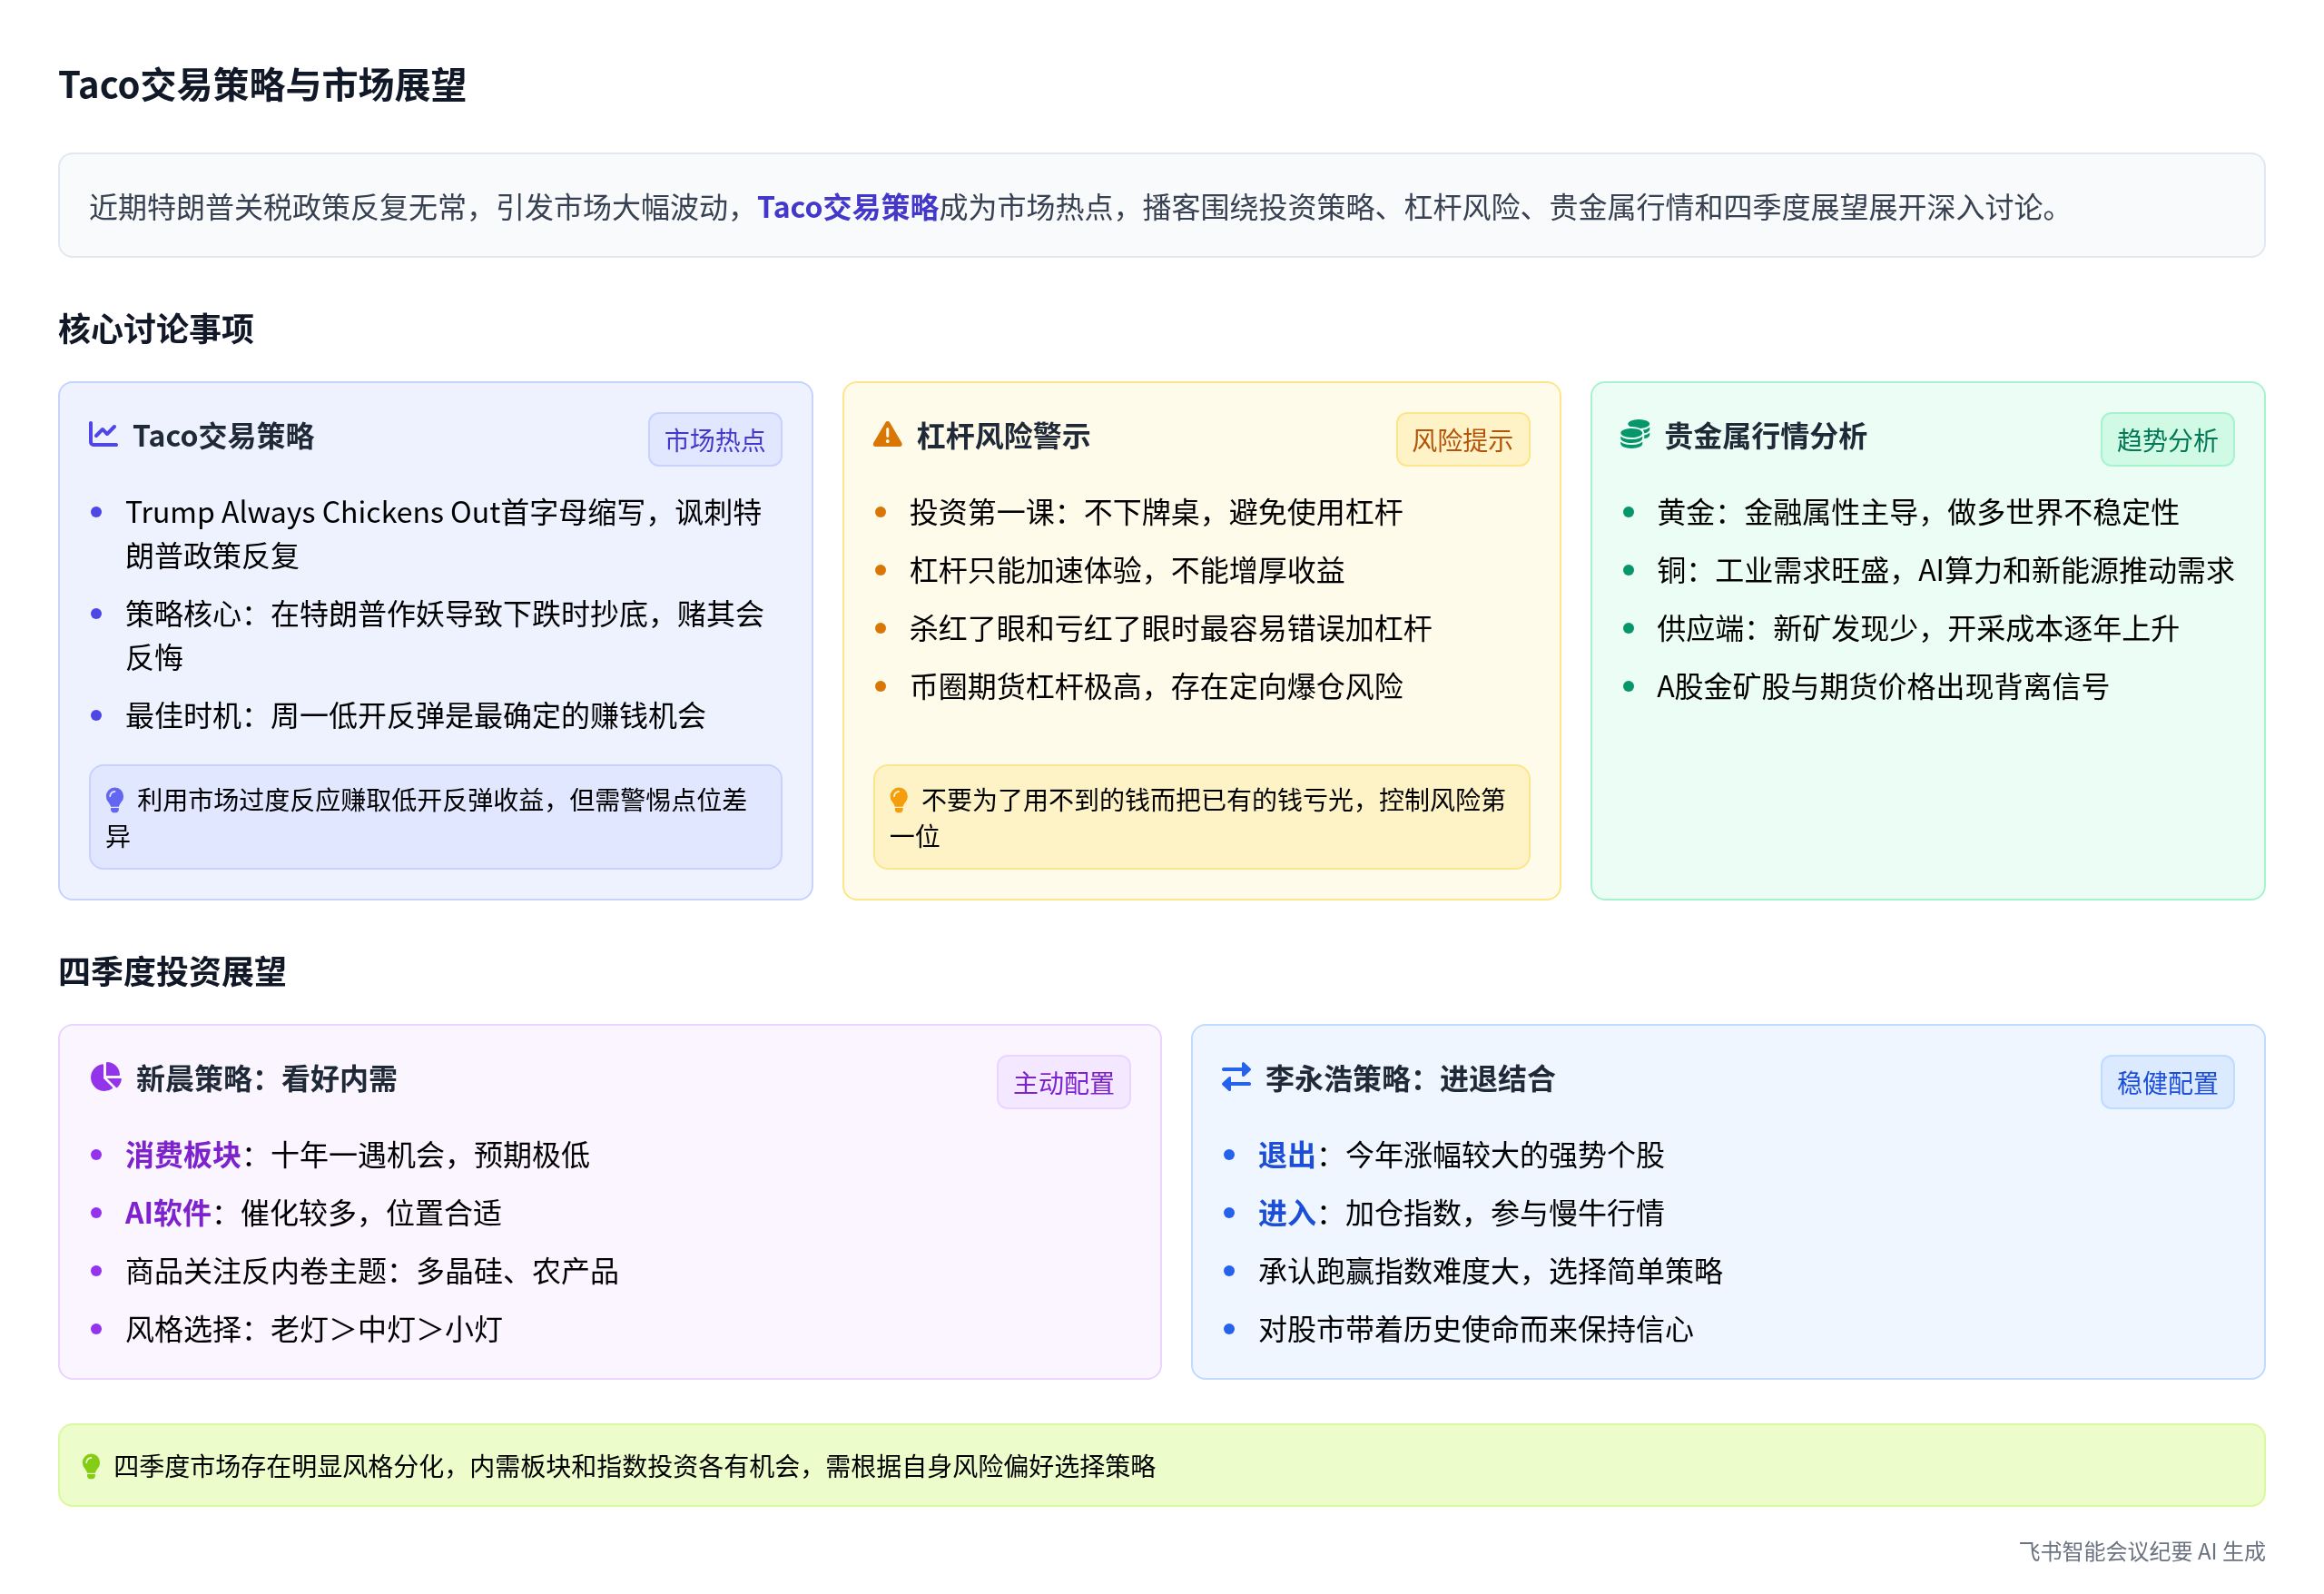This screenshot has width=2324, height=1594.
Task: Click the lightbulb icon in yellow tip box
Action: coord(899,800)
